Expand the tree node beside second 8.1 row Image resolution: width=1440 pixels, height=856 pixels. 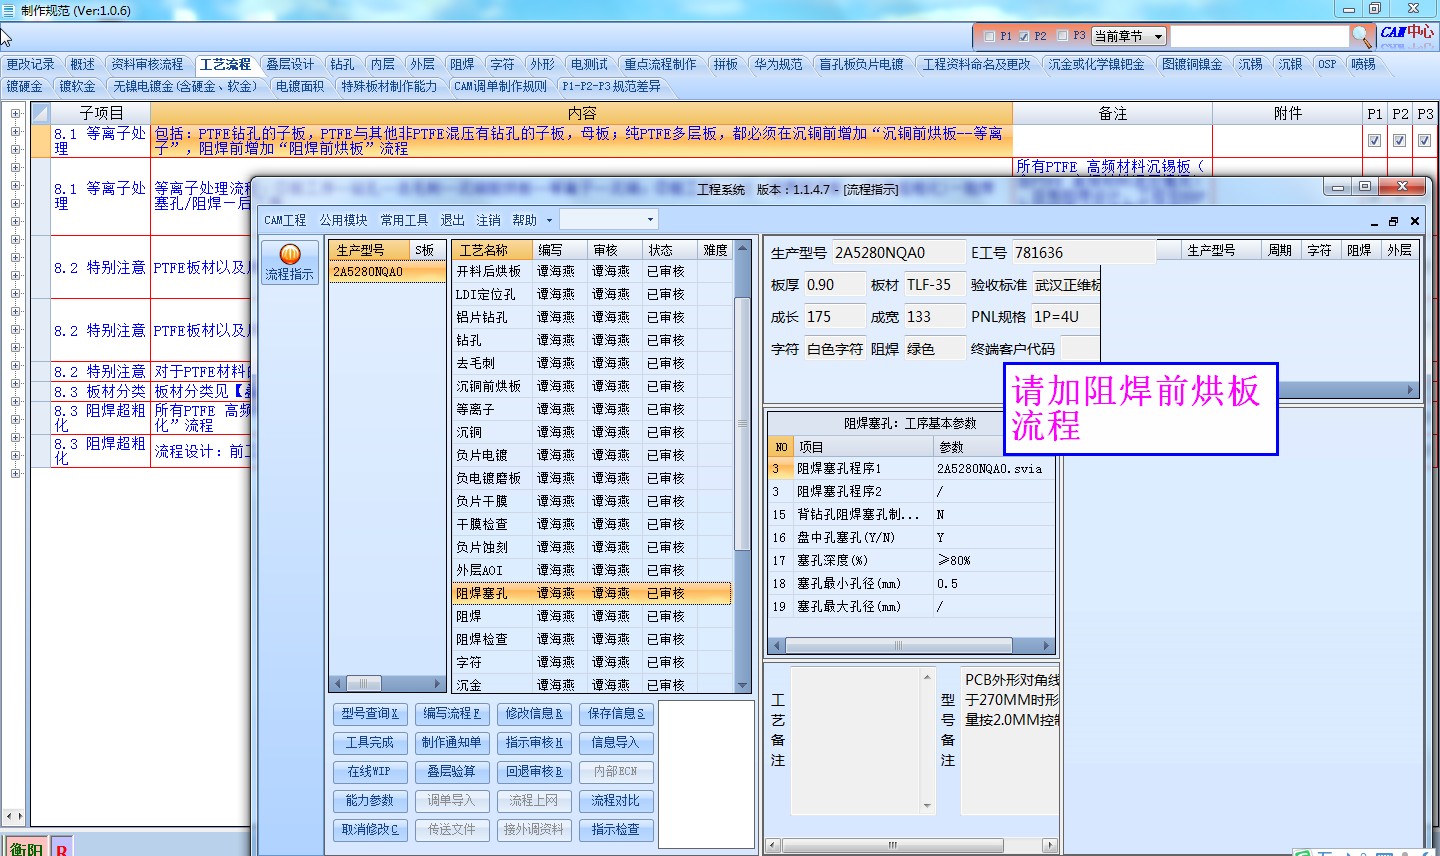coord(15,186)
